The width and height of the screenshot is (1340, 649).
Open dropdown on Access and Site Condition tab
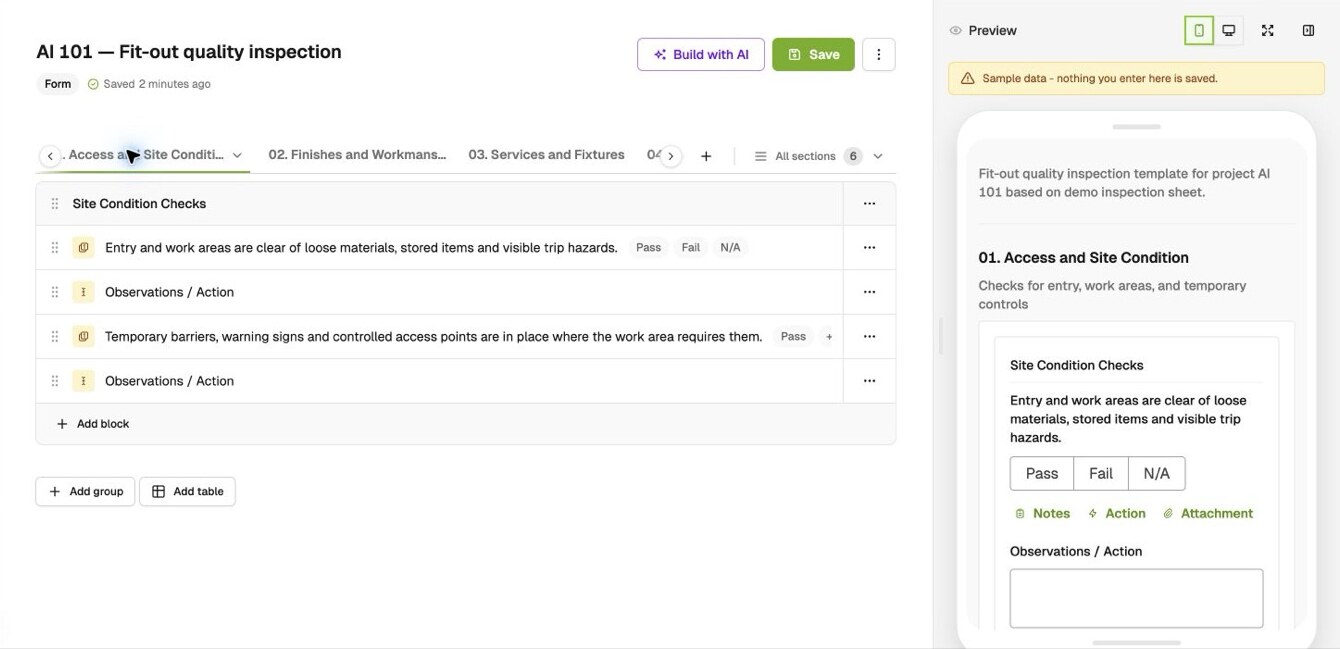pos(237,155)
